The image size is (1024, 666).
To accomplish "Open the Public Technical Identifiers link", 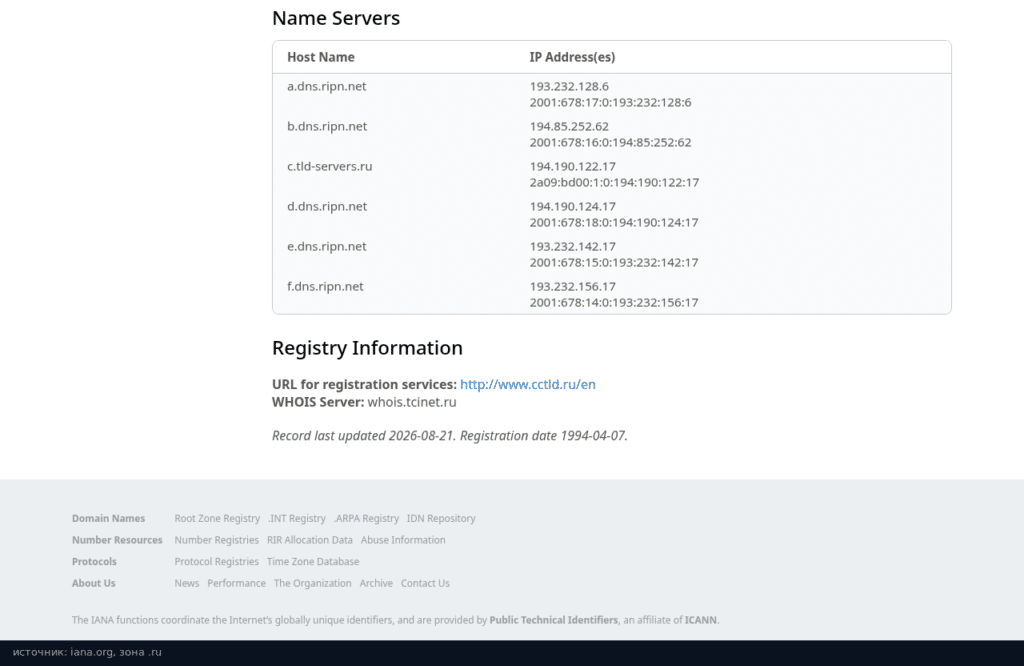I will point(554,620).
